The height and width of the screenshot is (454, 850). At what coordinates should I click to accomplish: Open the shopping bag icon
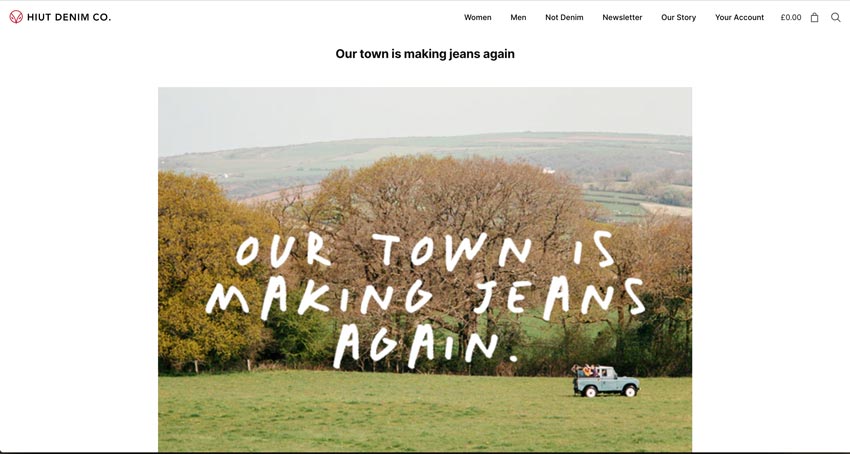pos(814,17)
